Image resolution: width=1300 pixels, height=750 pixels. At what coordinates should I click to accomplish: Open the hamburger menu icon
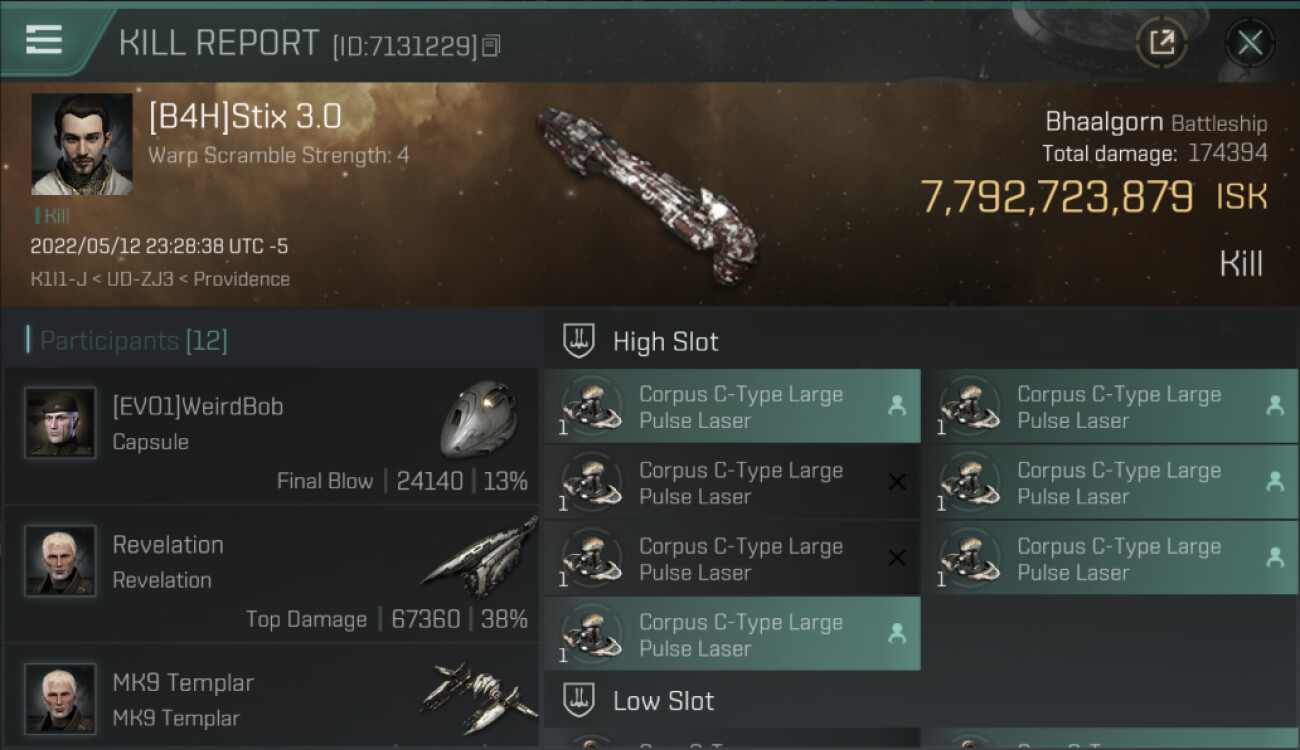[43, 40]
